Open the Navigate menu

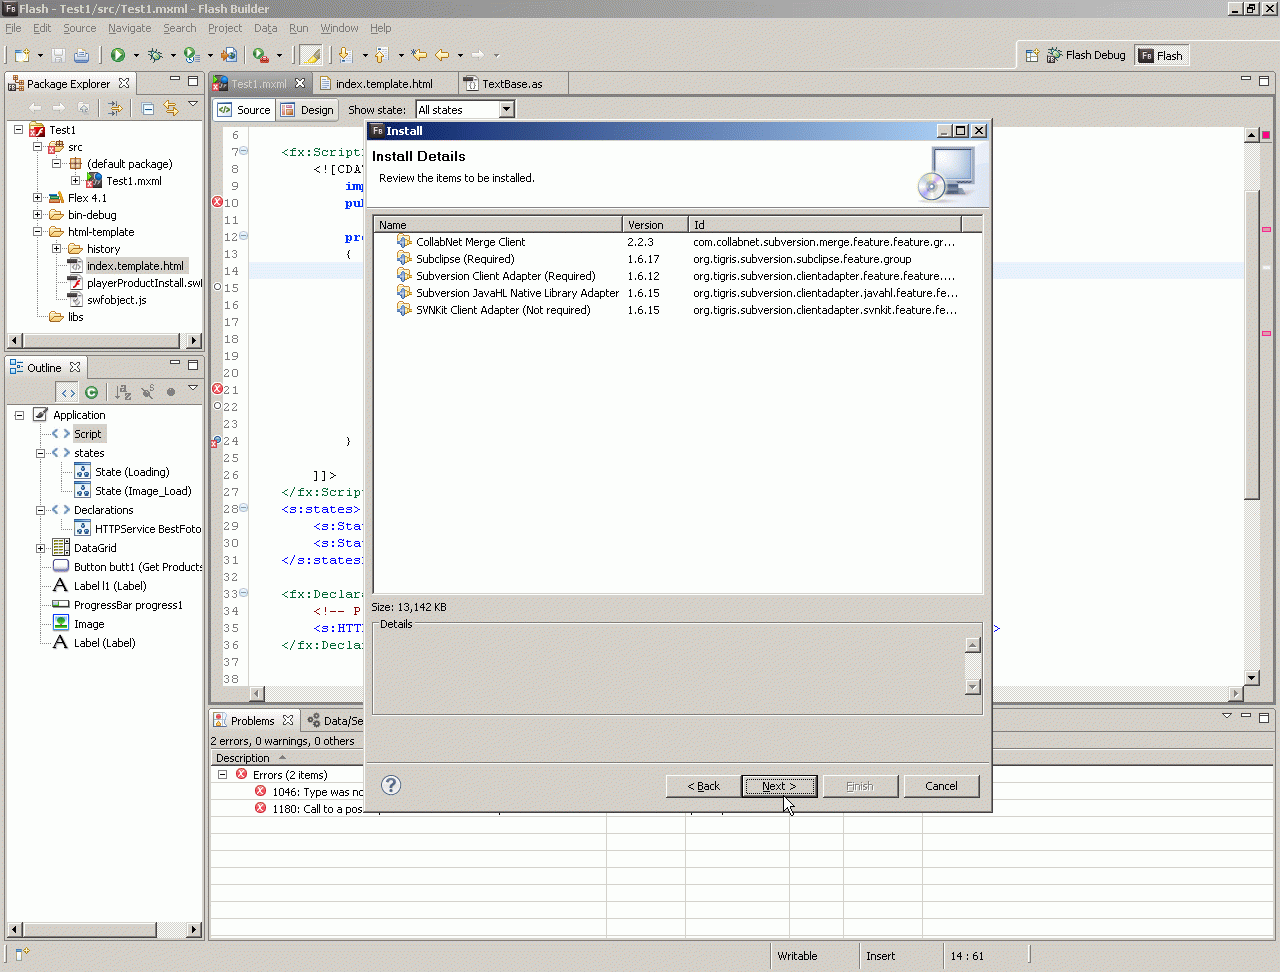tap(130, 28)
